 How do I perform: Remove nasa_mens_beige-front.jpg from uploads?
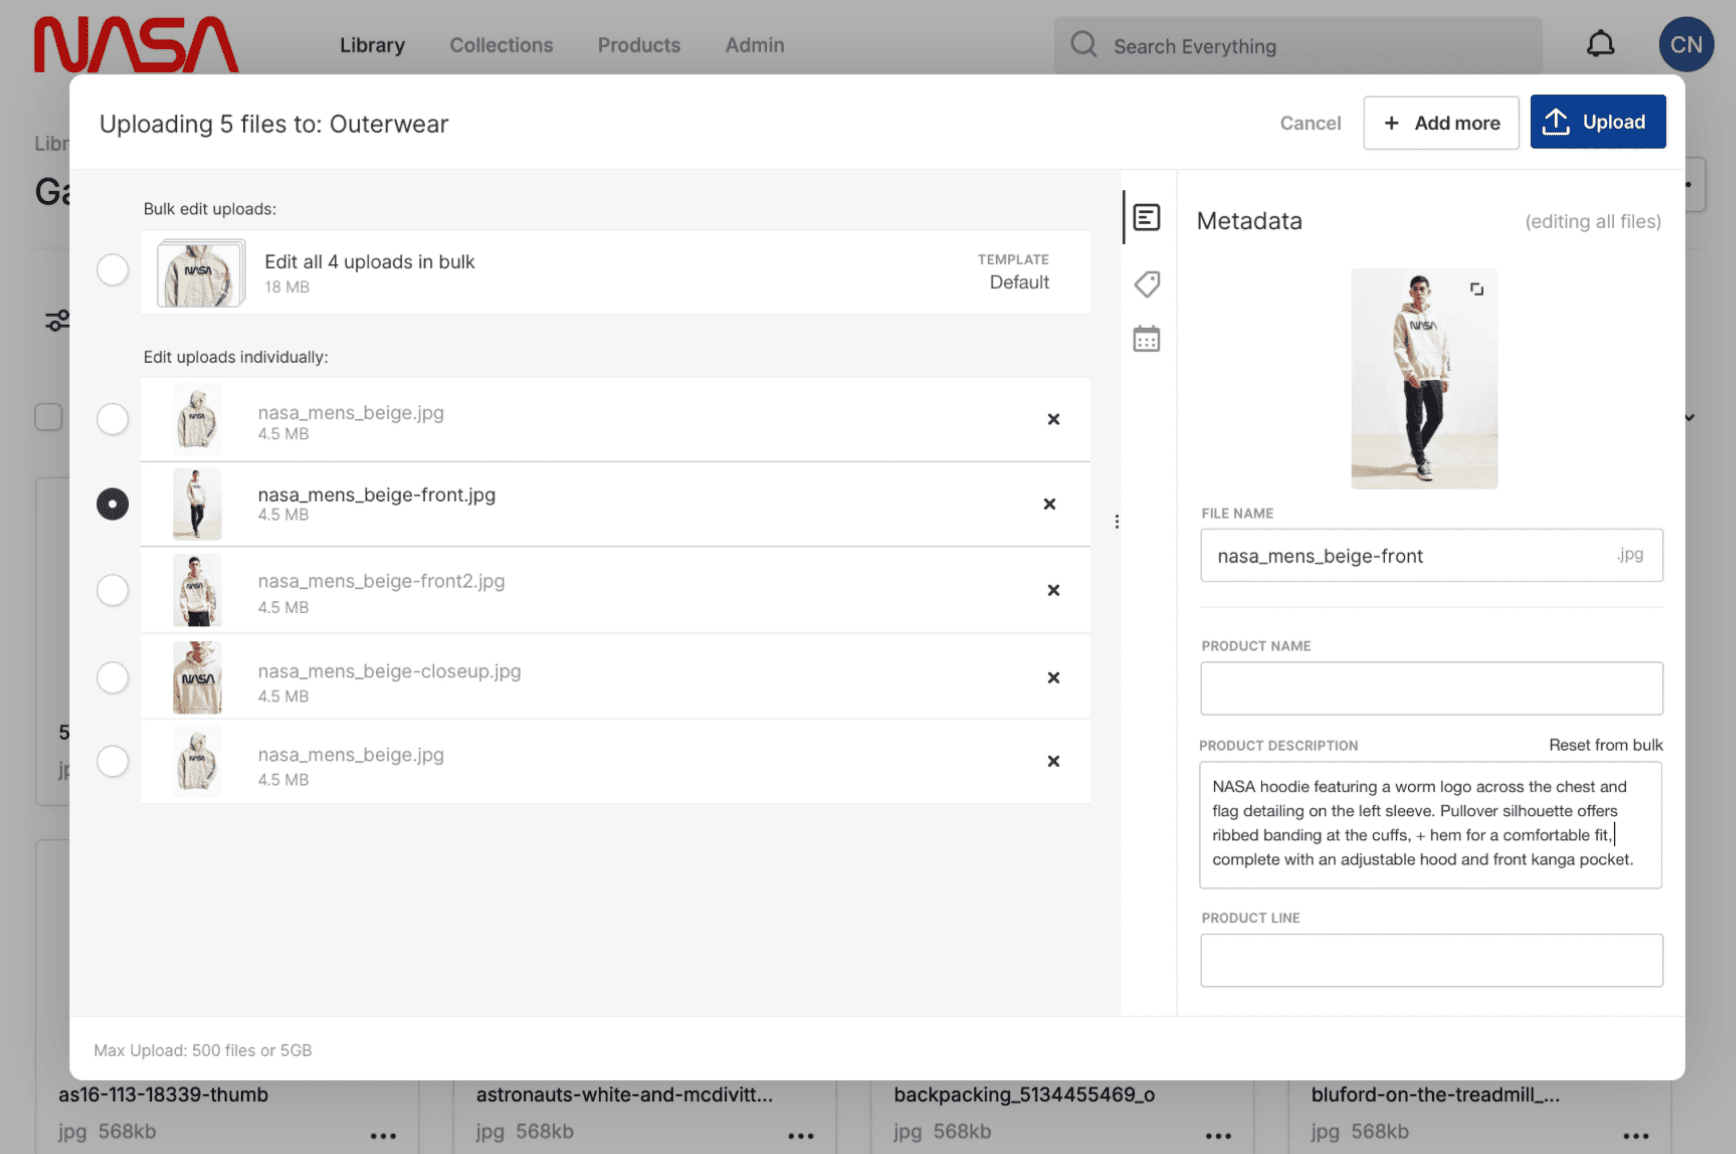[x=1049, y=504]
